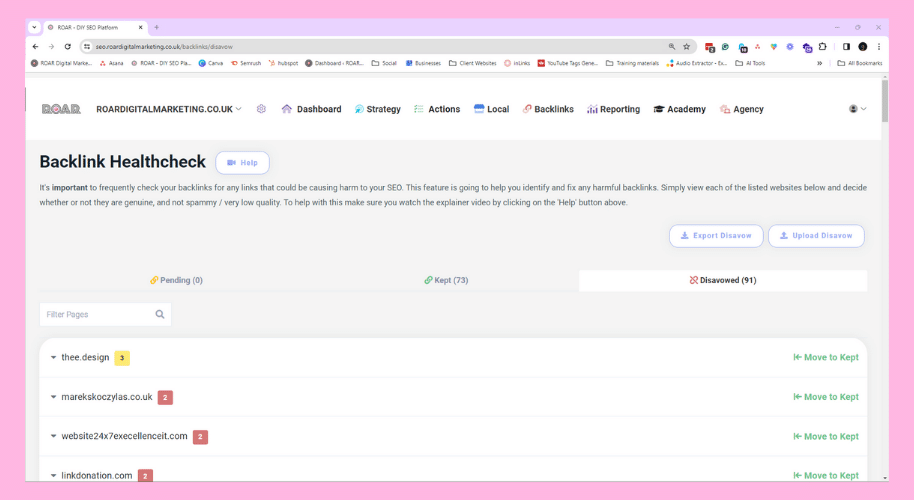
Task: Expand the website24x7execellenceit.com row
Action: click(x=54, y=436)
